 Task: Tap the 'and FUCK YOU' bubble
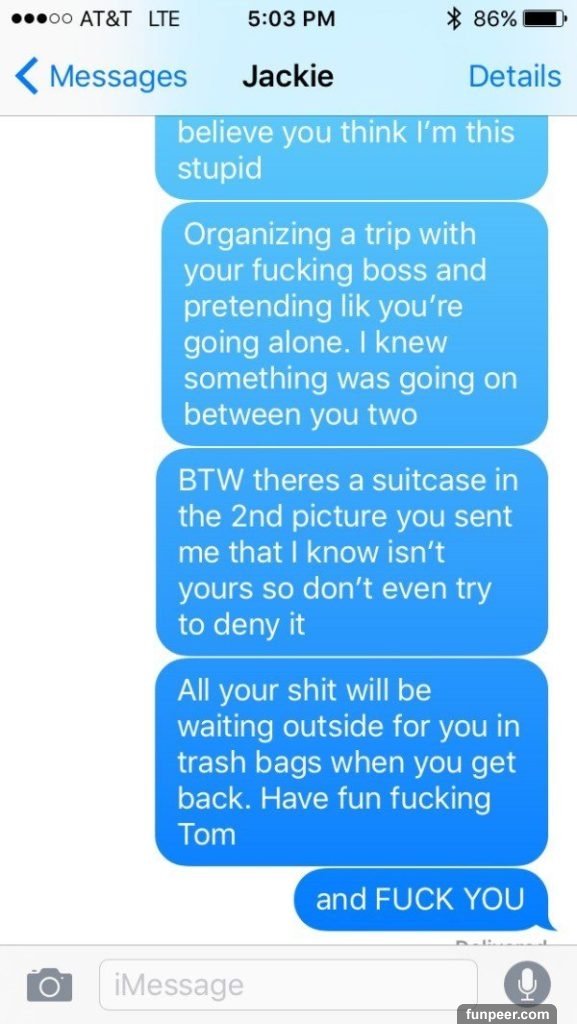[x=421, y=900]
